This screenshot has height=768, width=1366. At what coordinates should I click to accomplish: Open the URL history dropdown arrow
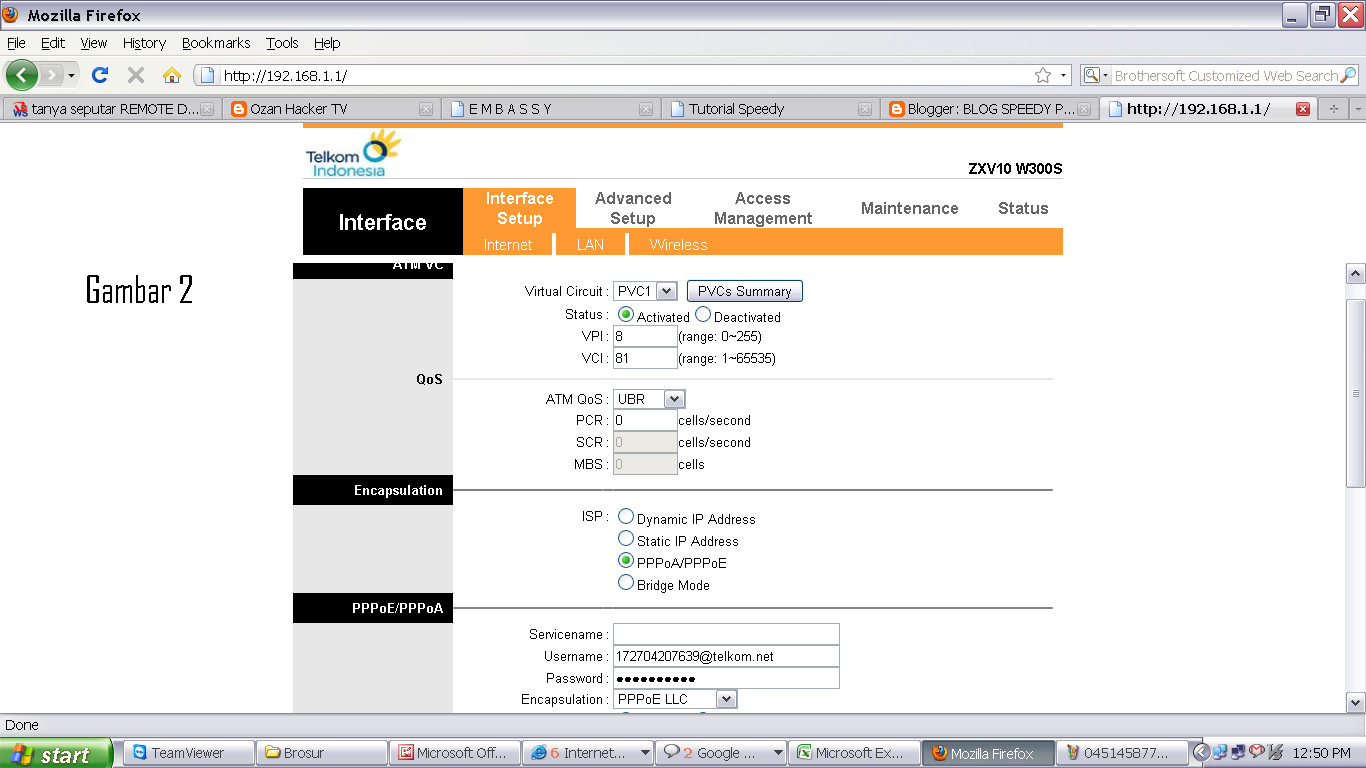[x=1064, y=75]
